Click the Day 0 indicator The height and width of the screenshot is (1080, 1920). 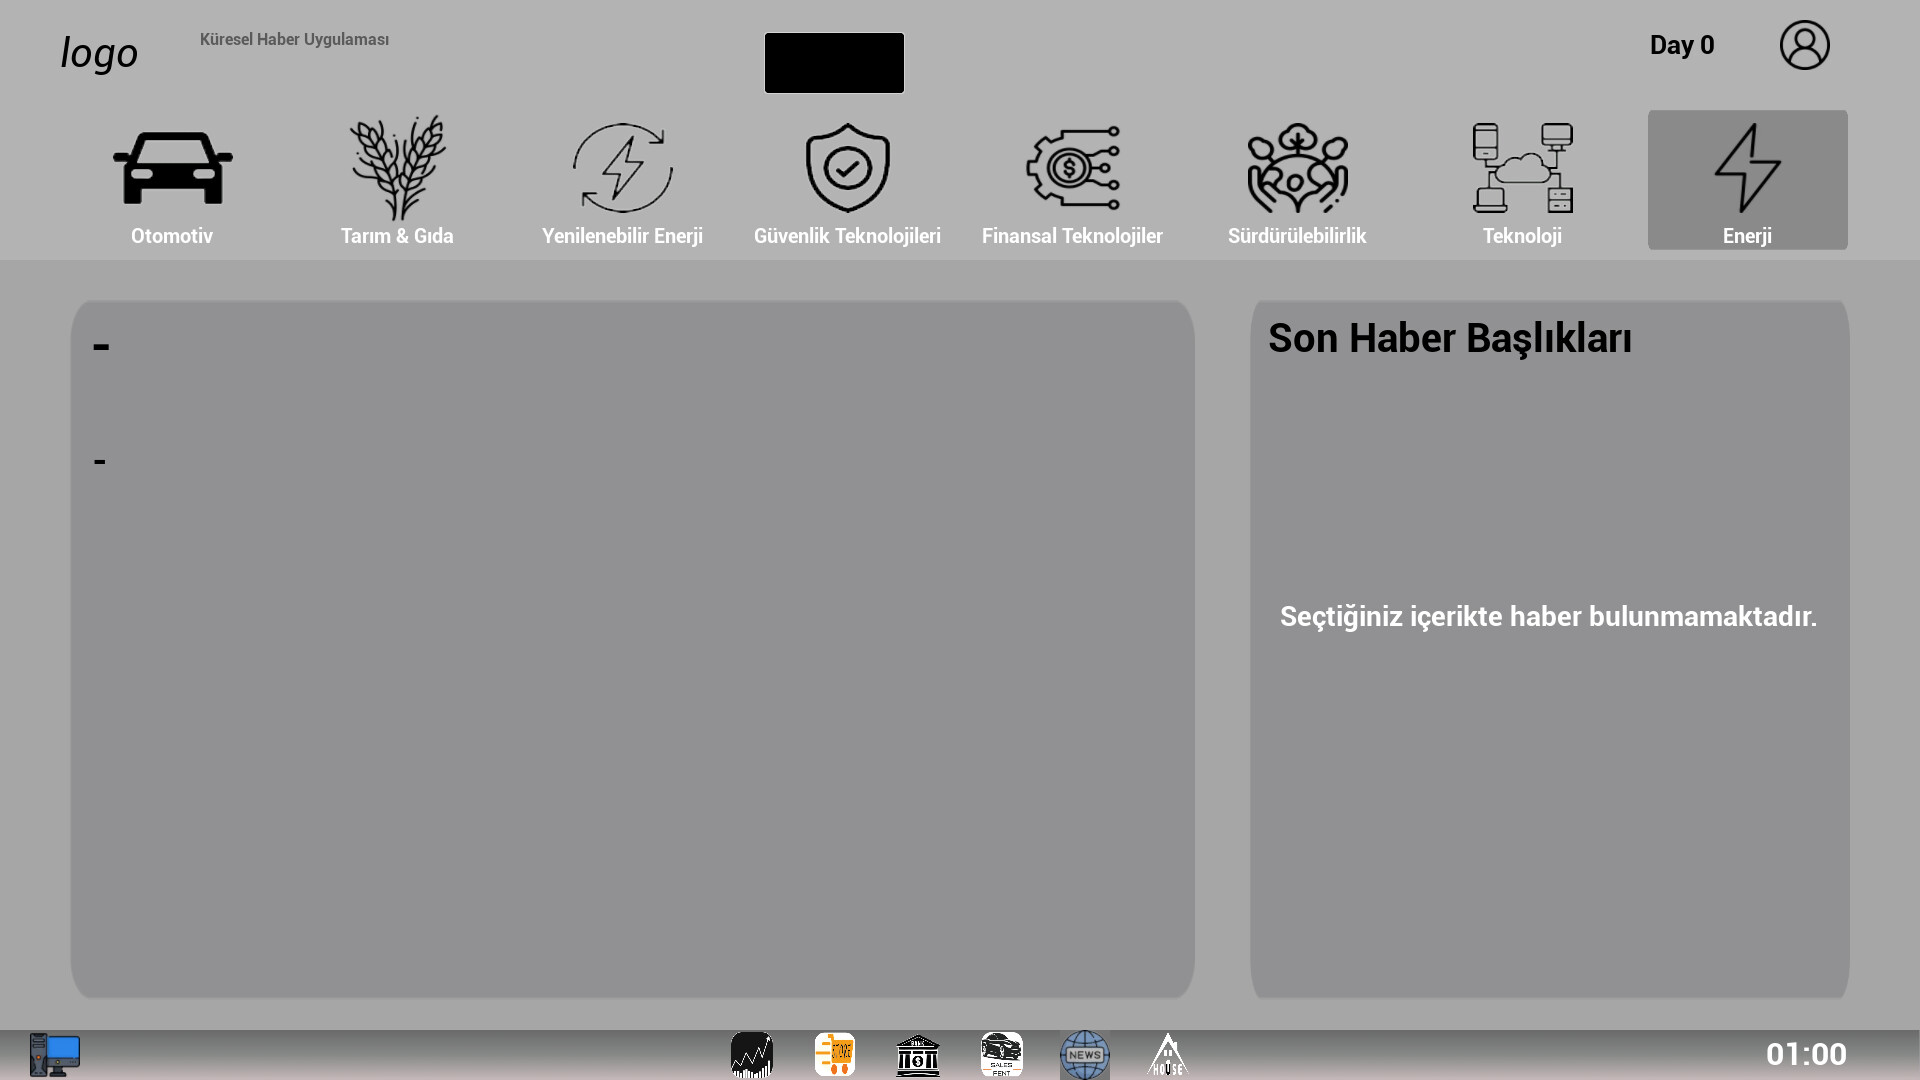[1682, 44]
